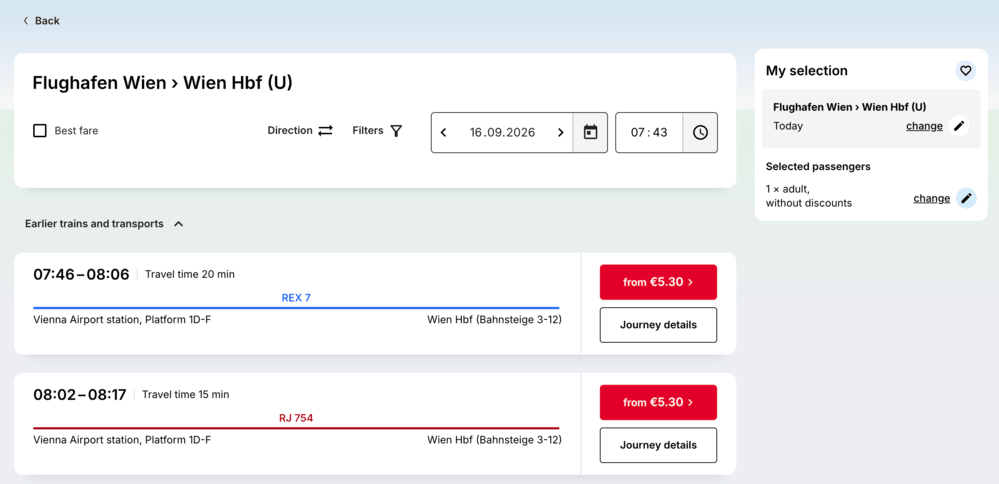Open the calendar date picker icon

pos(590,132)
